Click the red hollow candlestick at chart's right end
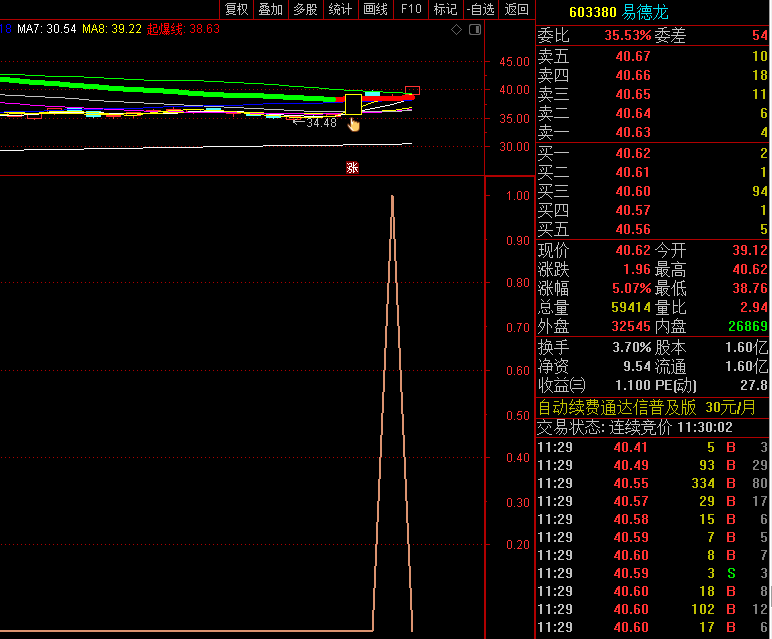 coord(412,91)
